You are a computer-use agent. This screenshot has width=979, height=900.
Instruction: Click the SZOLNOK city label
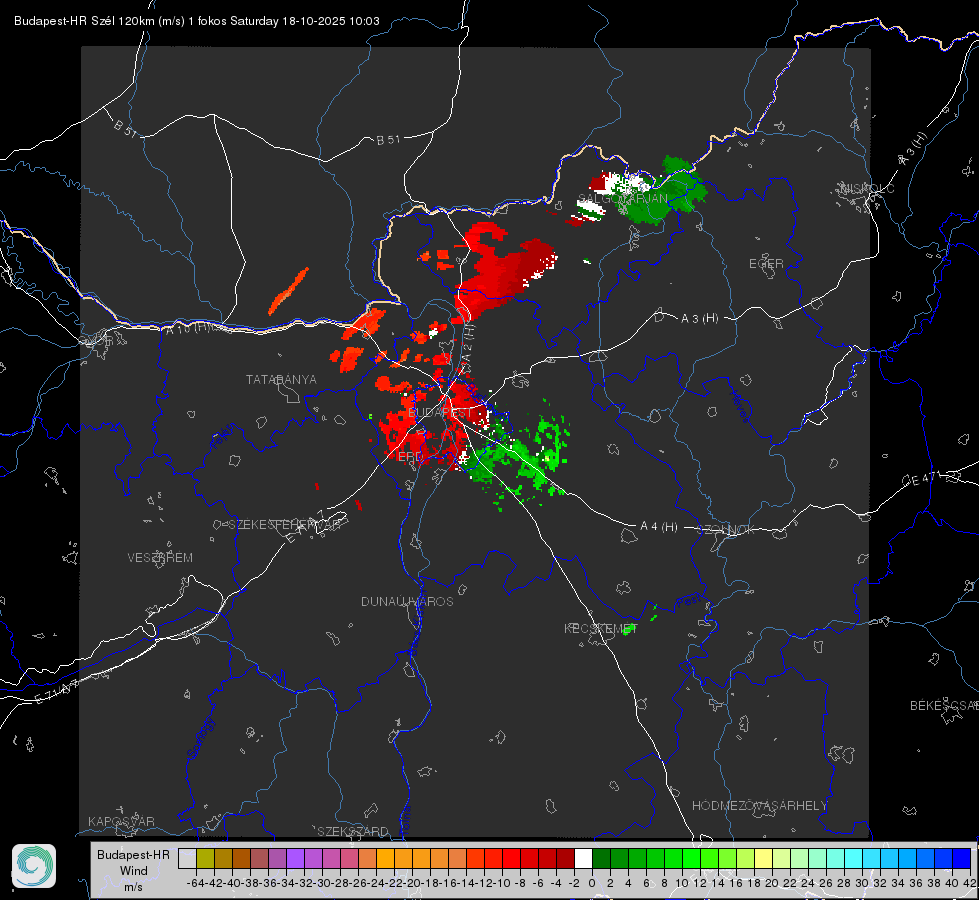tap(726, 530)
